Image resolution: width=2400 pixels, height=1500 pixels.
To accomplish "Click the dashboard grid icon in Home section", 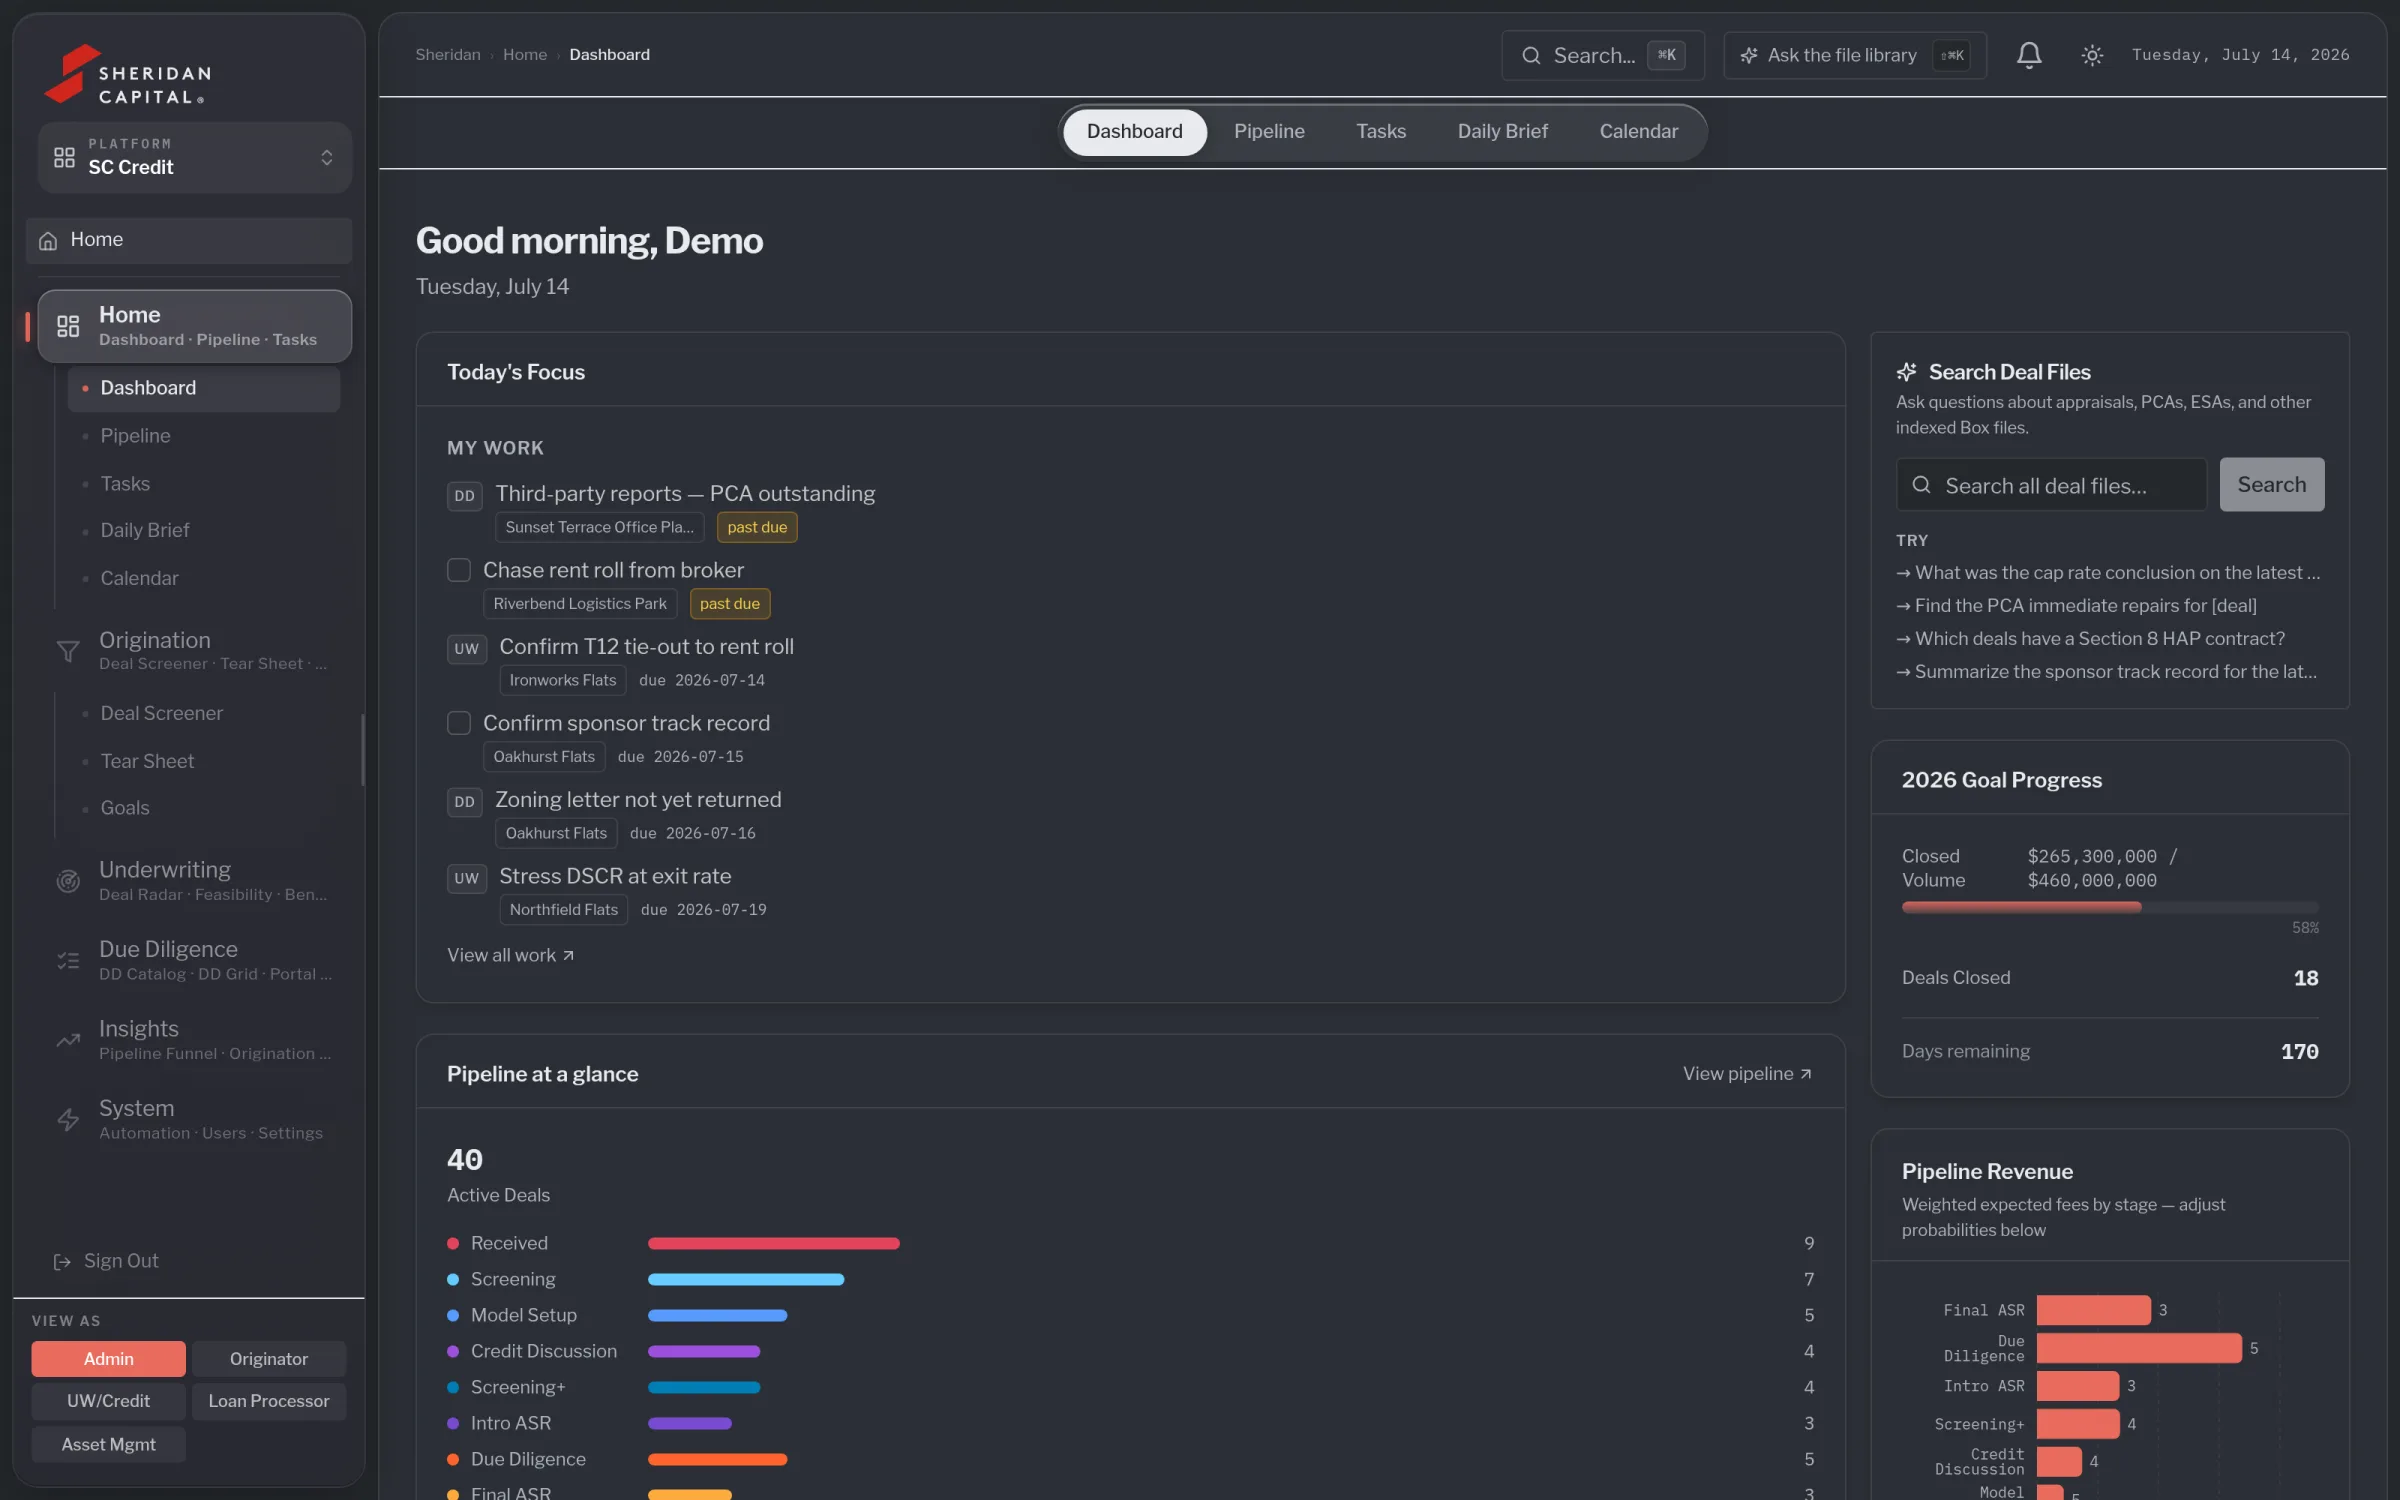I will coord(68,326).
